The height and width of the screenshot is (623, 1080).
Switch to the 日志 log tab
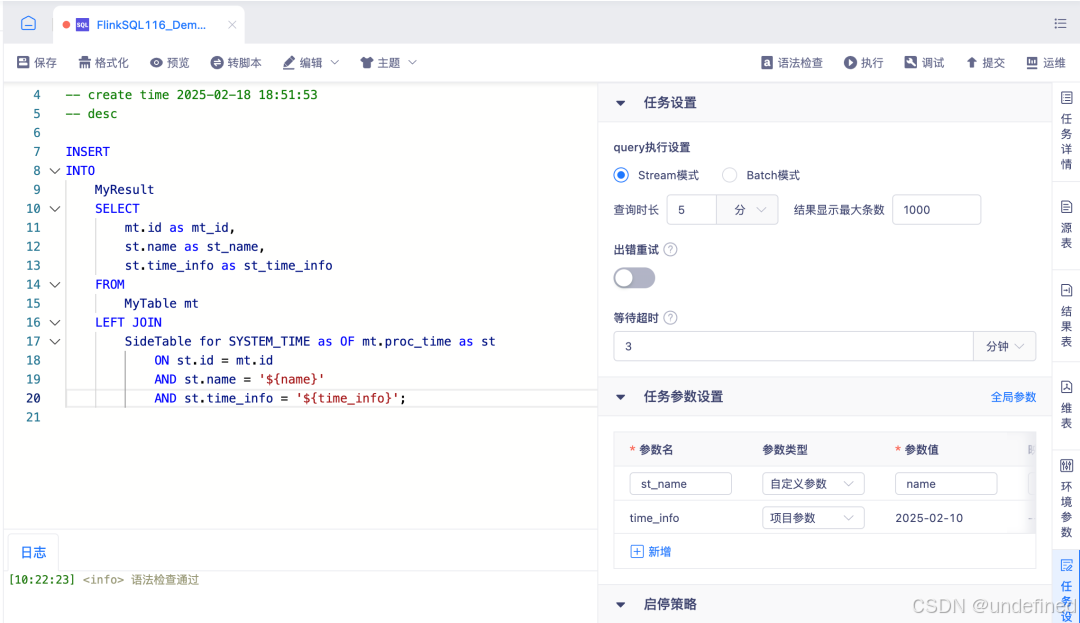33,552
